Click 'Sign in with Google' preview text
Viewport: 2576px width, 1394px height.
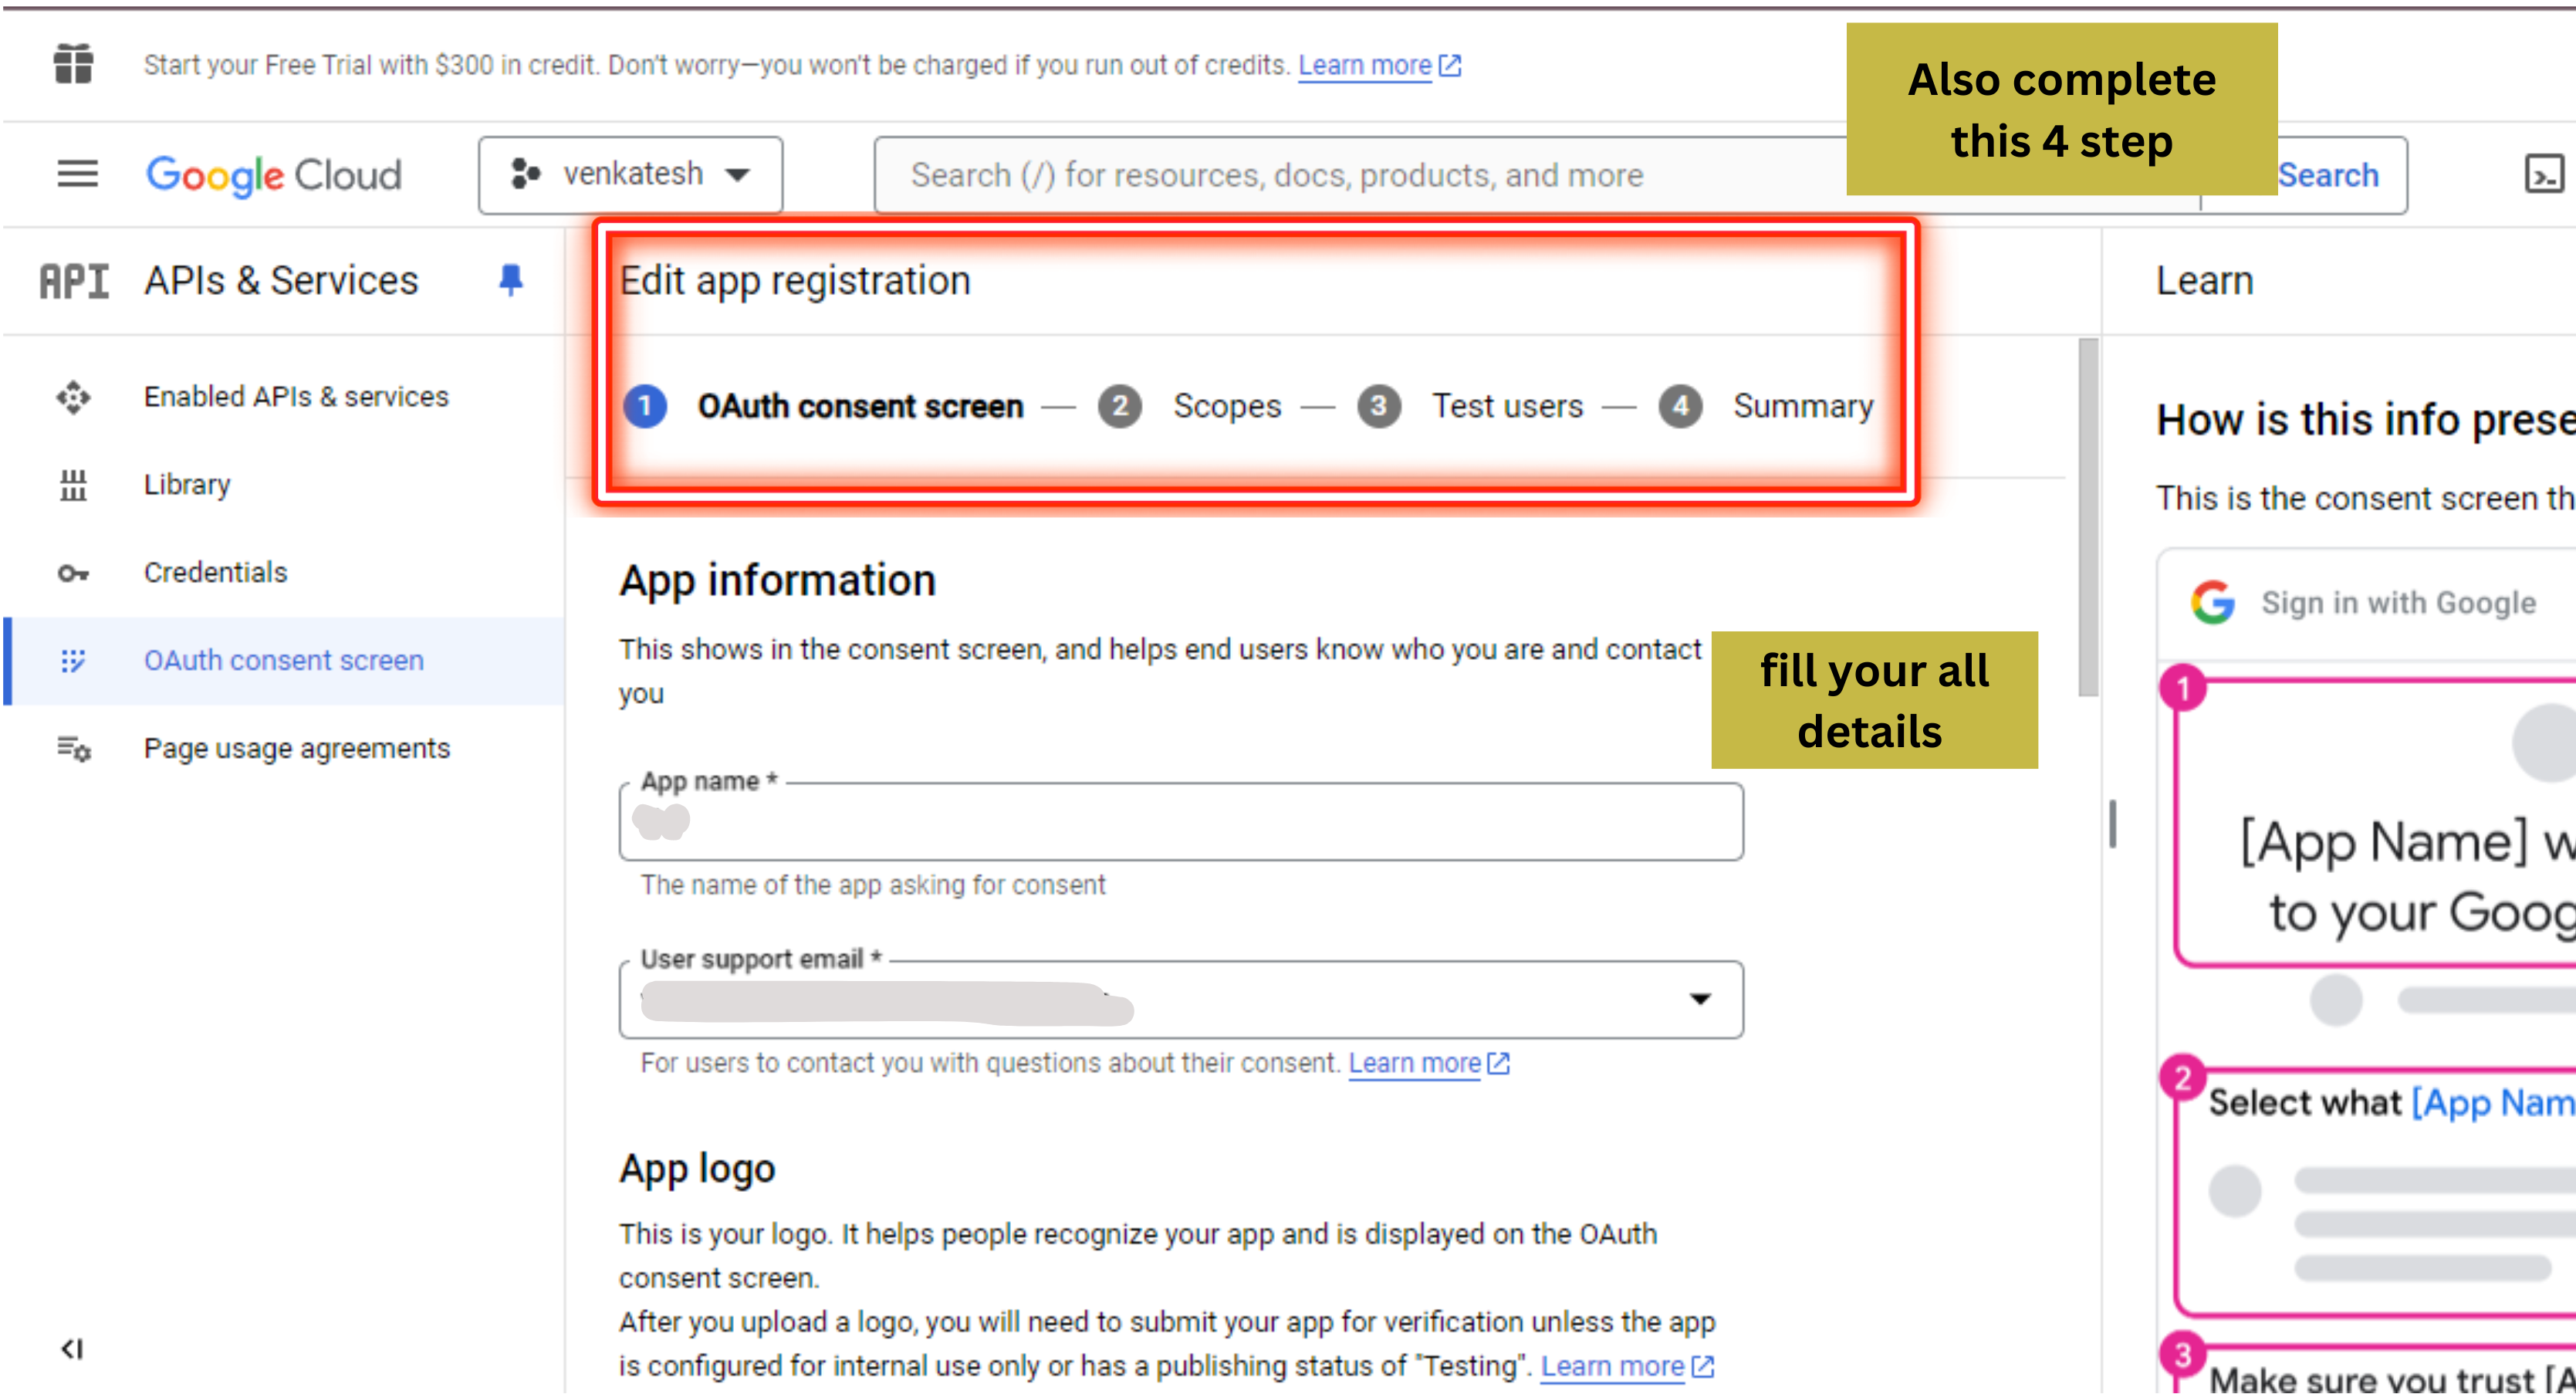pos(2398,603)
